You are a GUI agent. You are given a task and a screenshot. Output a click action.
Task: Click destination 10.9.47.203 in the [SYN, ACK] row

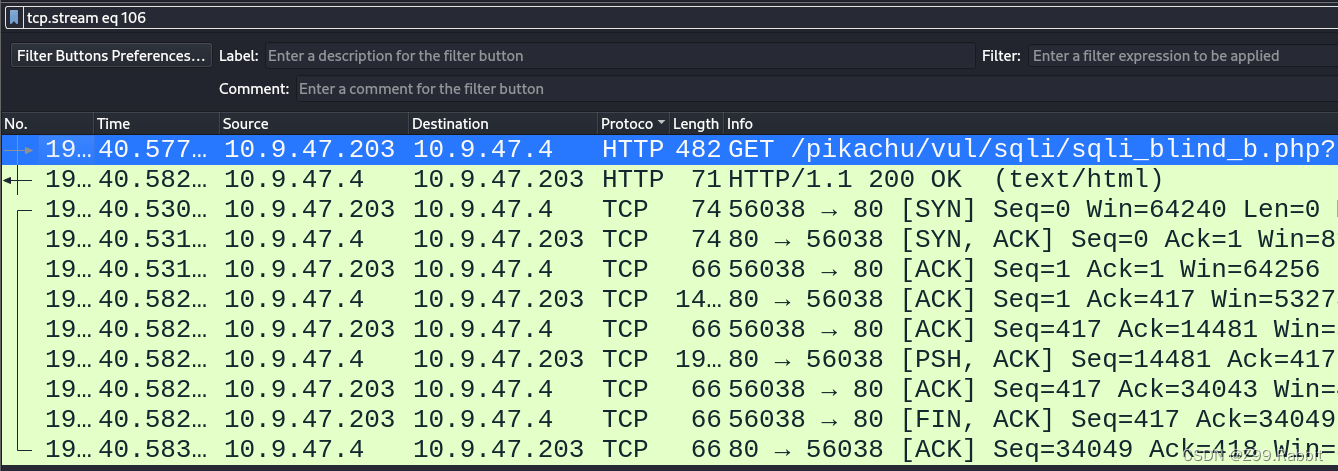point(498,240)
